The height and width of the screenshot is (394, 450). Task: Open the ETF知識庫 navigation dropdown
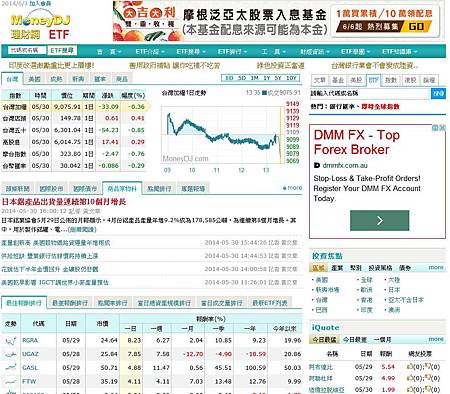pyautogui.click(x=400, y=52)
